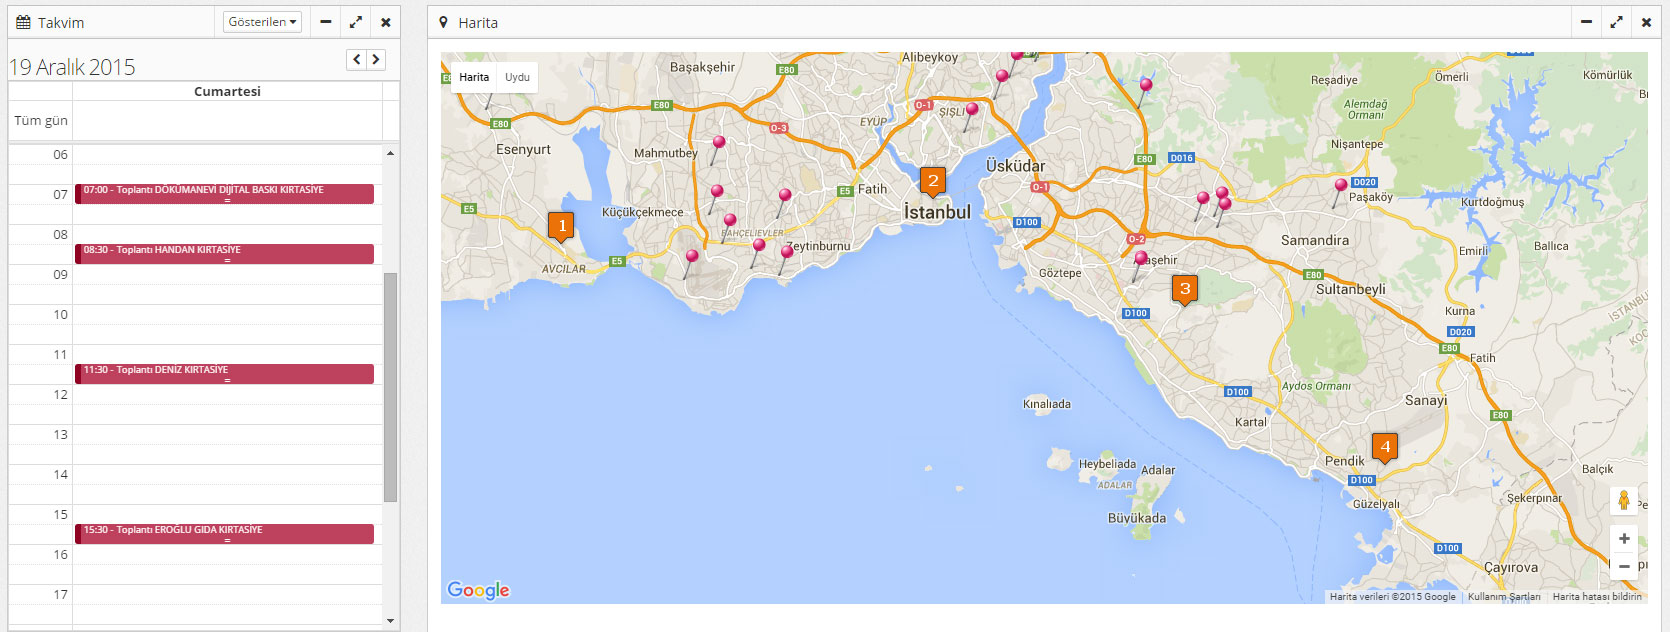
Task: Close the Harita panel
Action: point(1646,22)
